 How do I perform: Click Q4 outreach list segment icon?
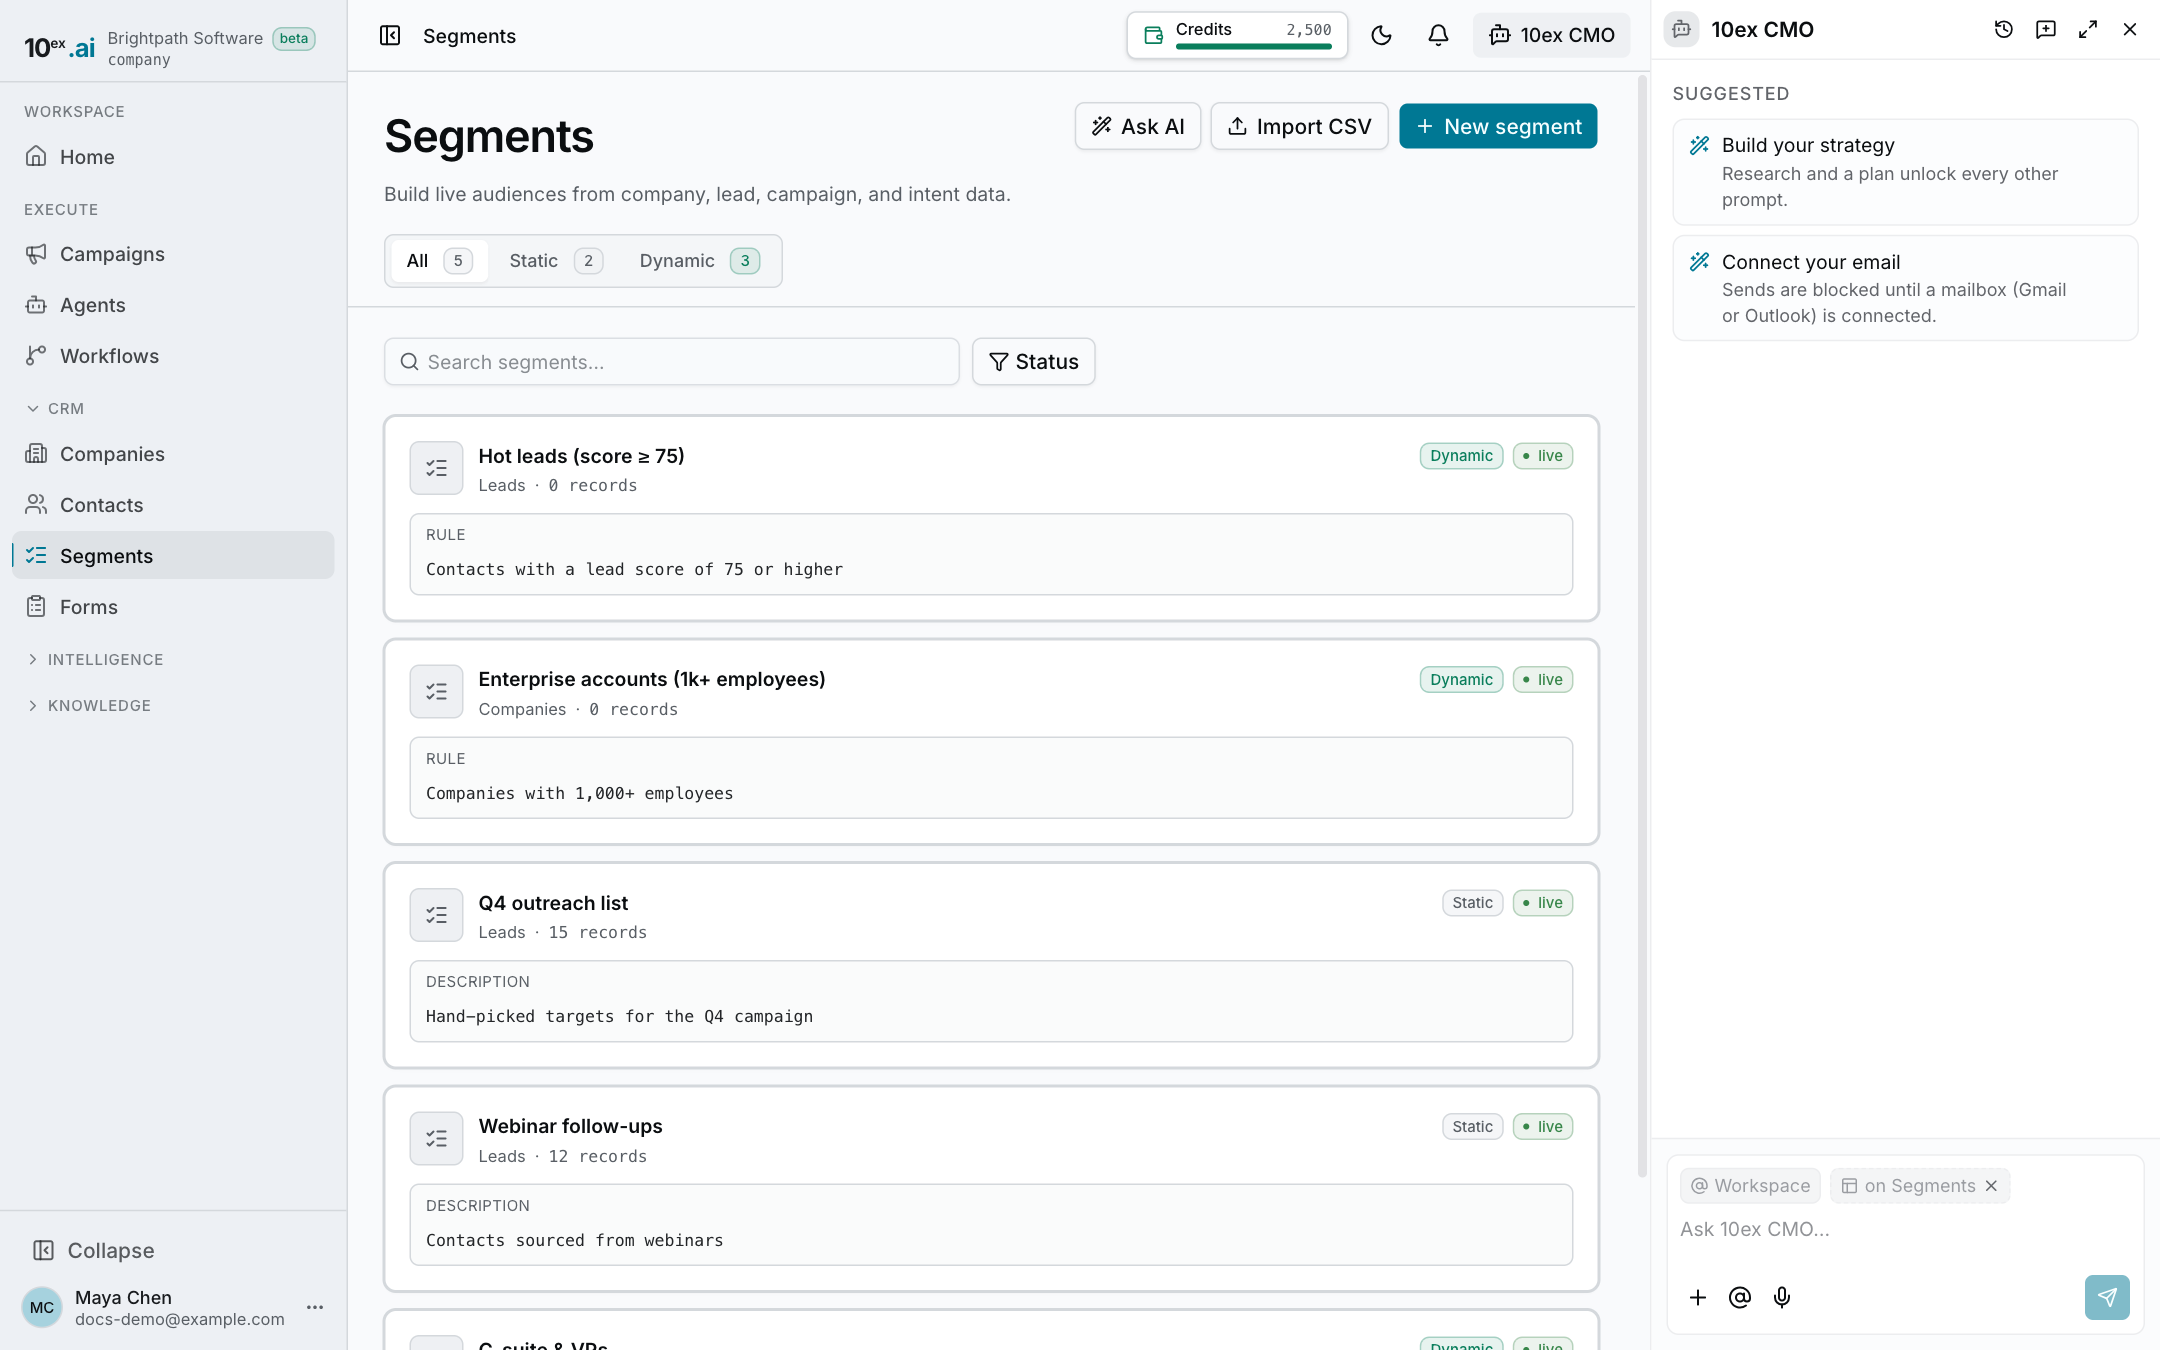tap(436, 915)
